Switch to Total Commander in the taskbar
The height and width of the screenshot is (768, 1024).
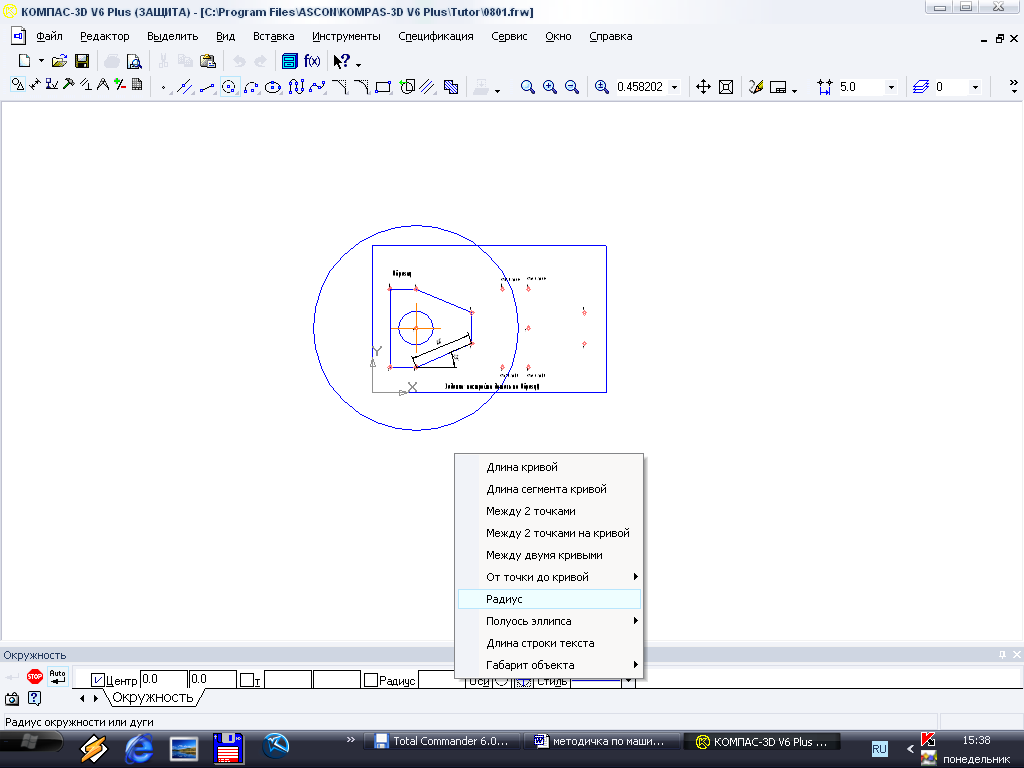[443, 741]
